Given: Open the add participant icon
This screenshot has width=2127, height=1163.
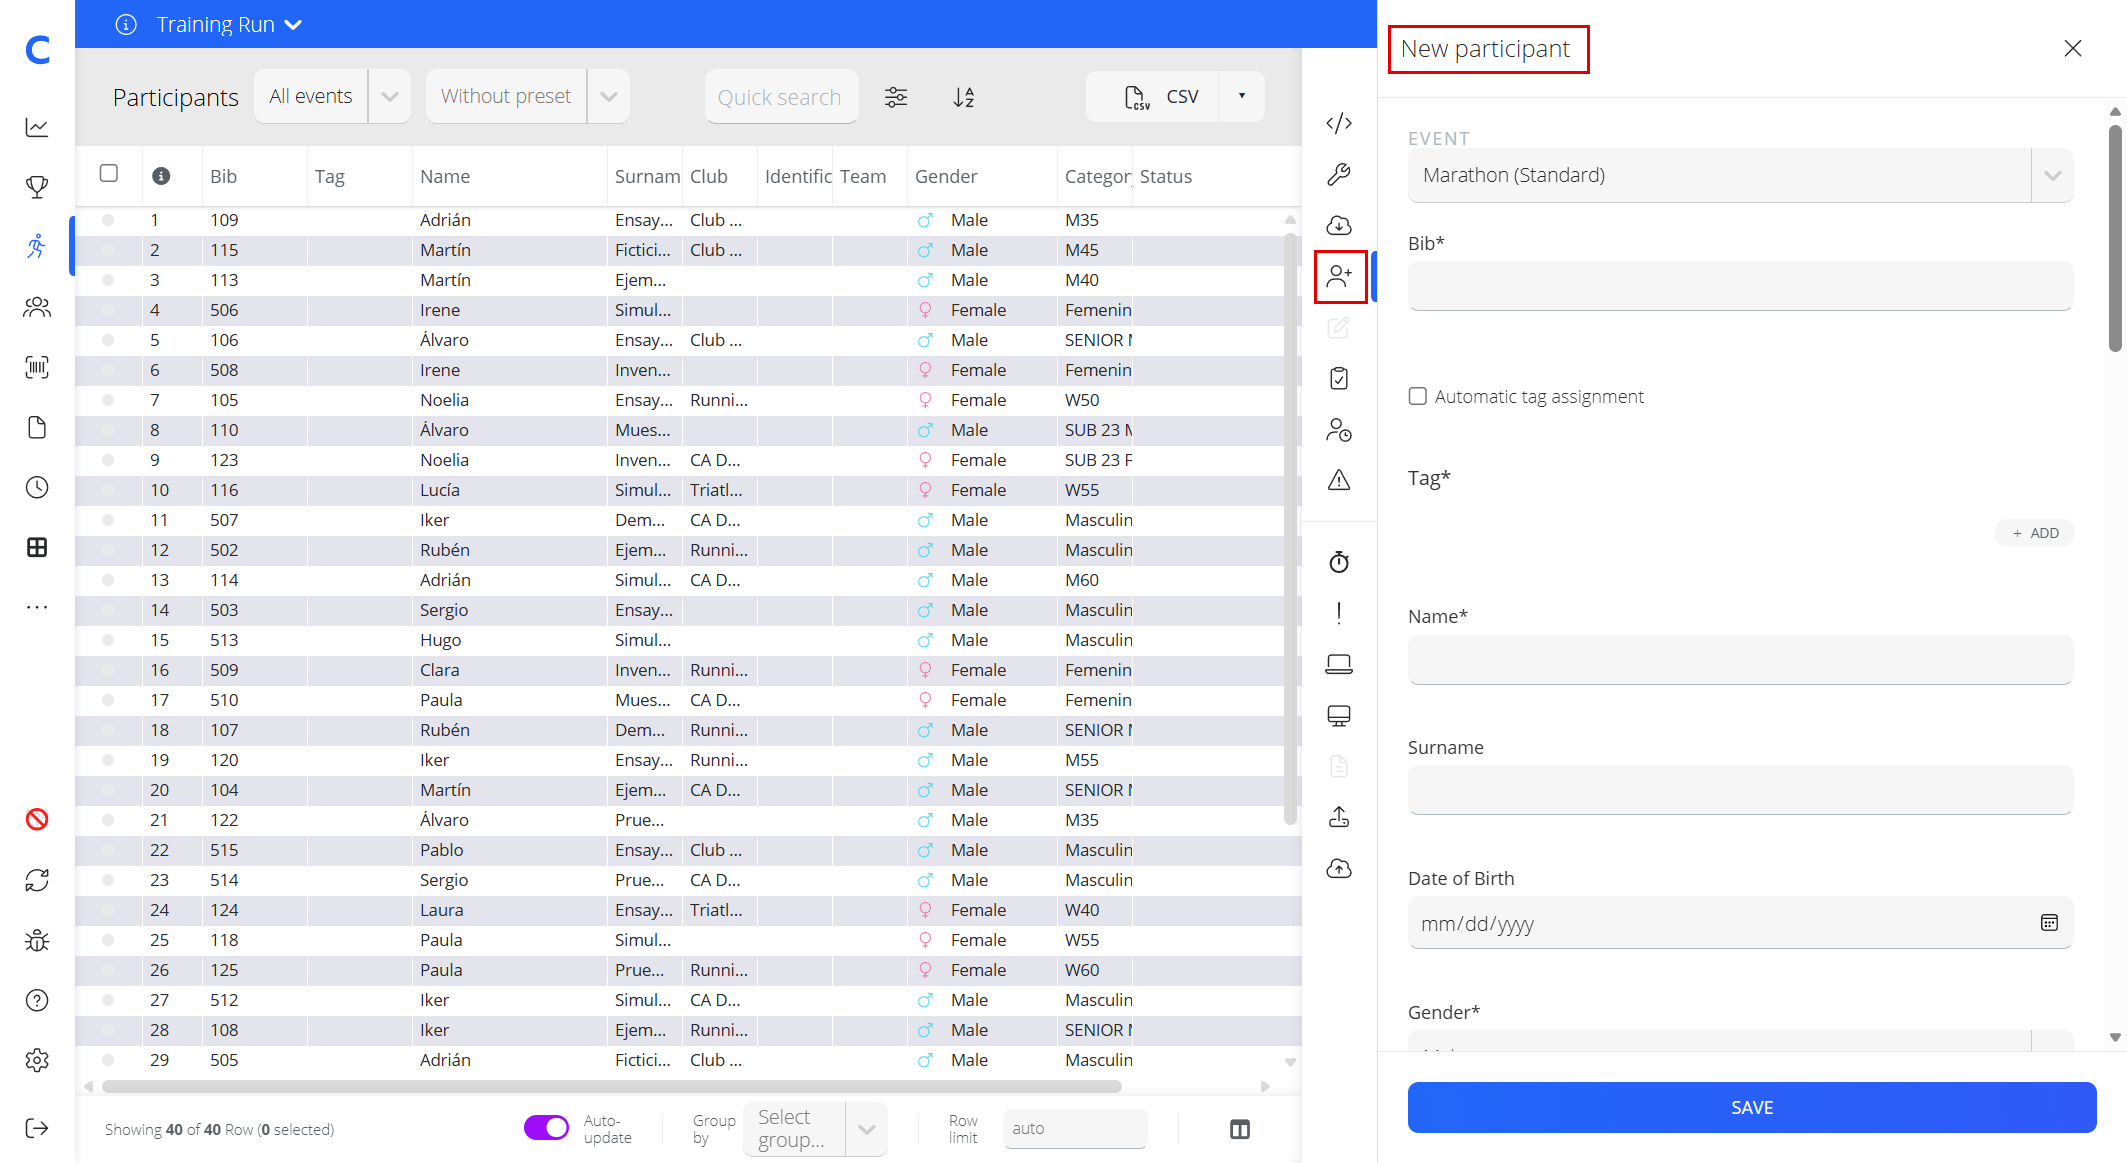Looking at the screenshot, I should point(1339,277).
